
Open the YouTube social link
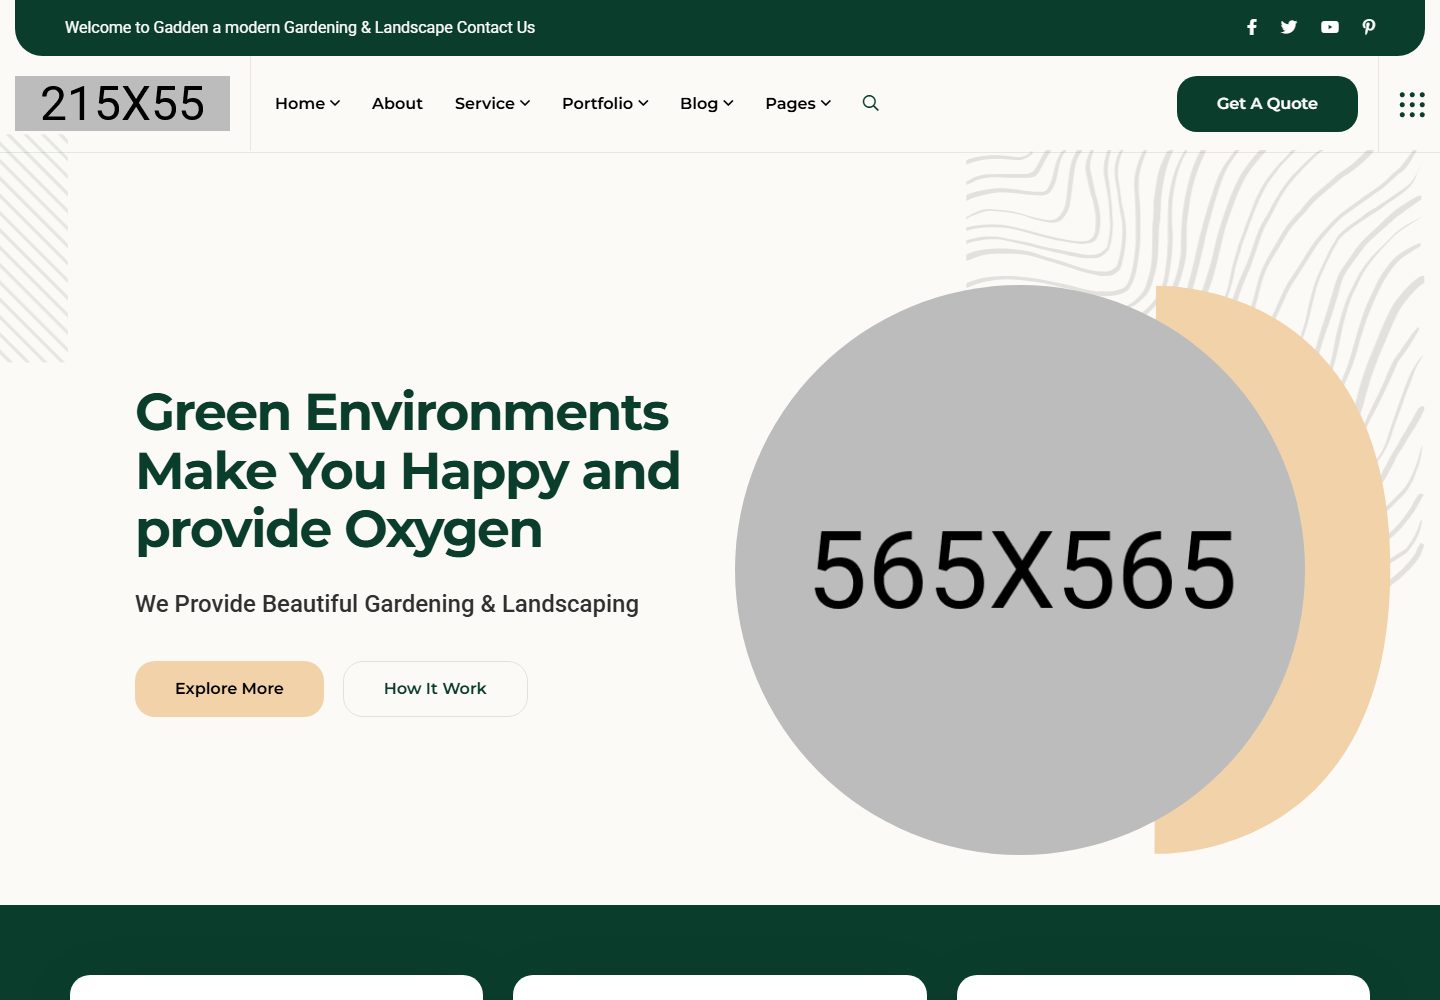1329,27
